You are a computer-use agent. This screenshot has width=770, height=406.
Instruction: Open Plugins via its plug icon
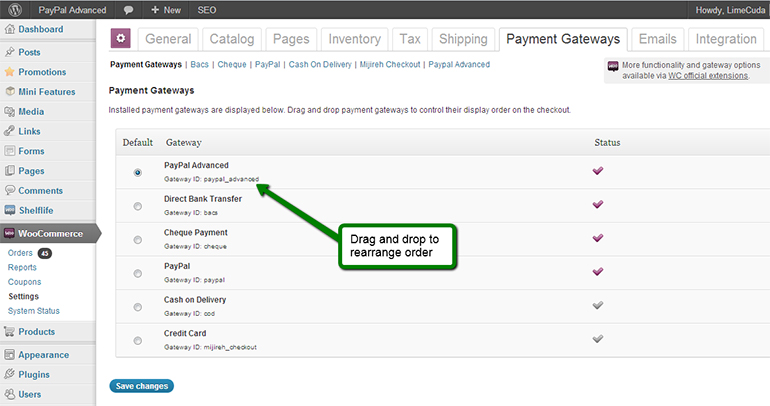pos(10,374)
